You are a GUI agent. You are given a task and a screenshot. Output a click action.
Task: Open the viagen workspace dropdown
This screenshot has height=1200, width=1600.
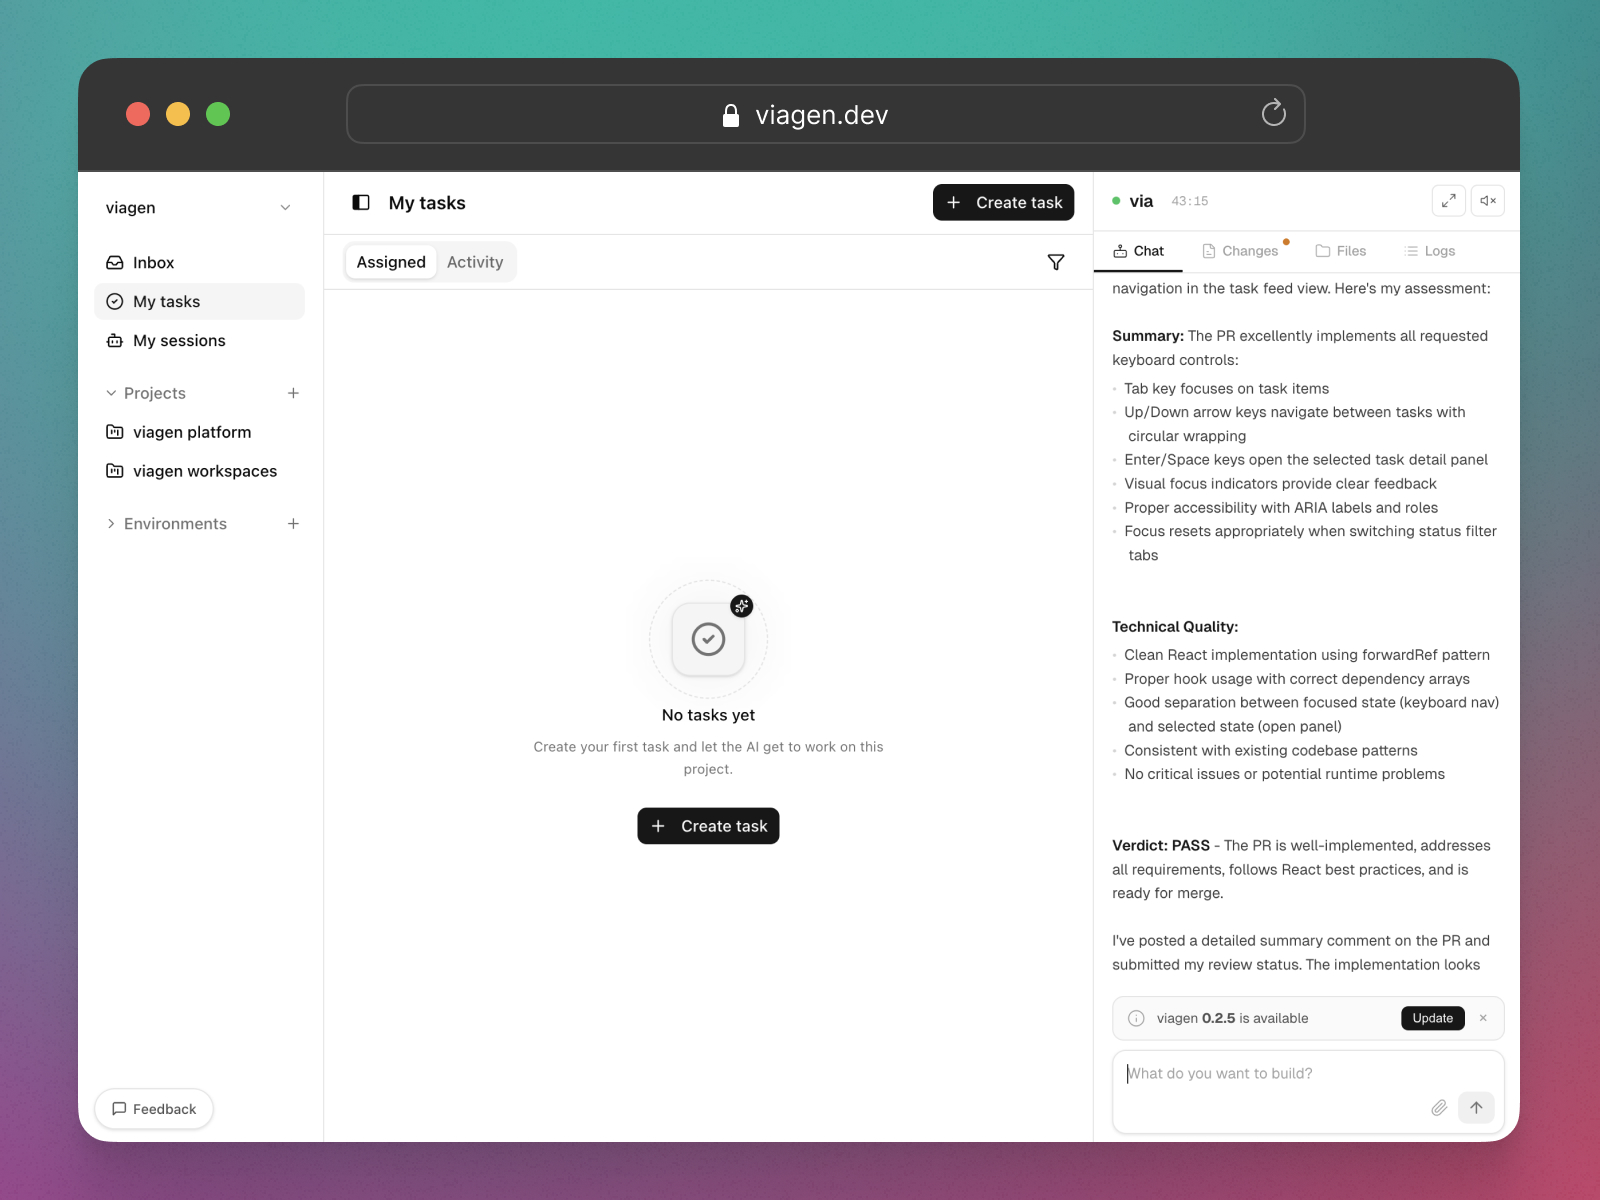pos(285,208)
